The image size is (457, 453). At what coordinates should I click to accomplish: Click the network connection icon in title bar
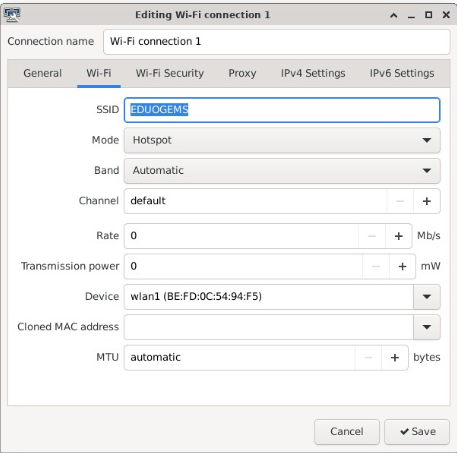point(12,14)
